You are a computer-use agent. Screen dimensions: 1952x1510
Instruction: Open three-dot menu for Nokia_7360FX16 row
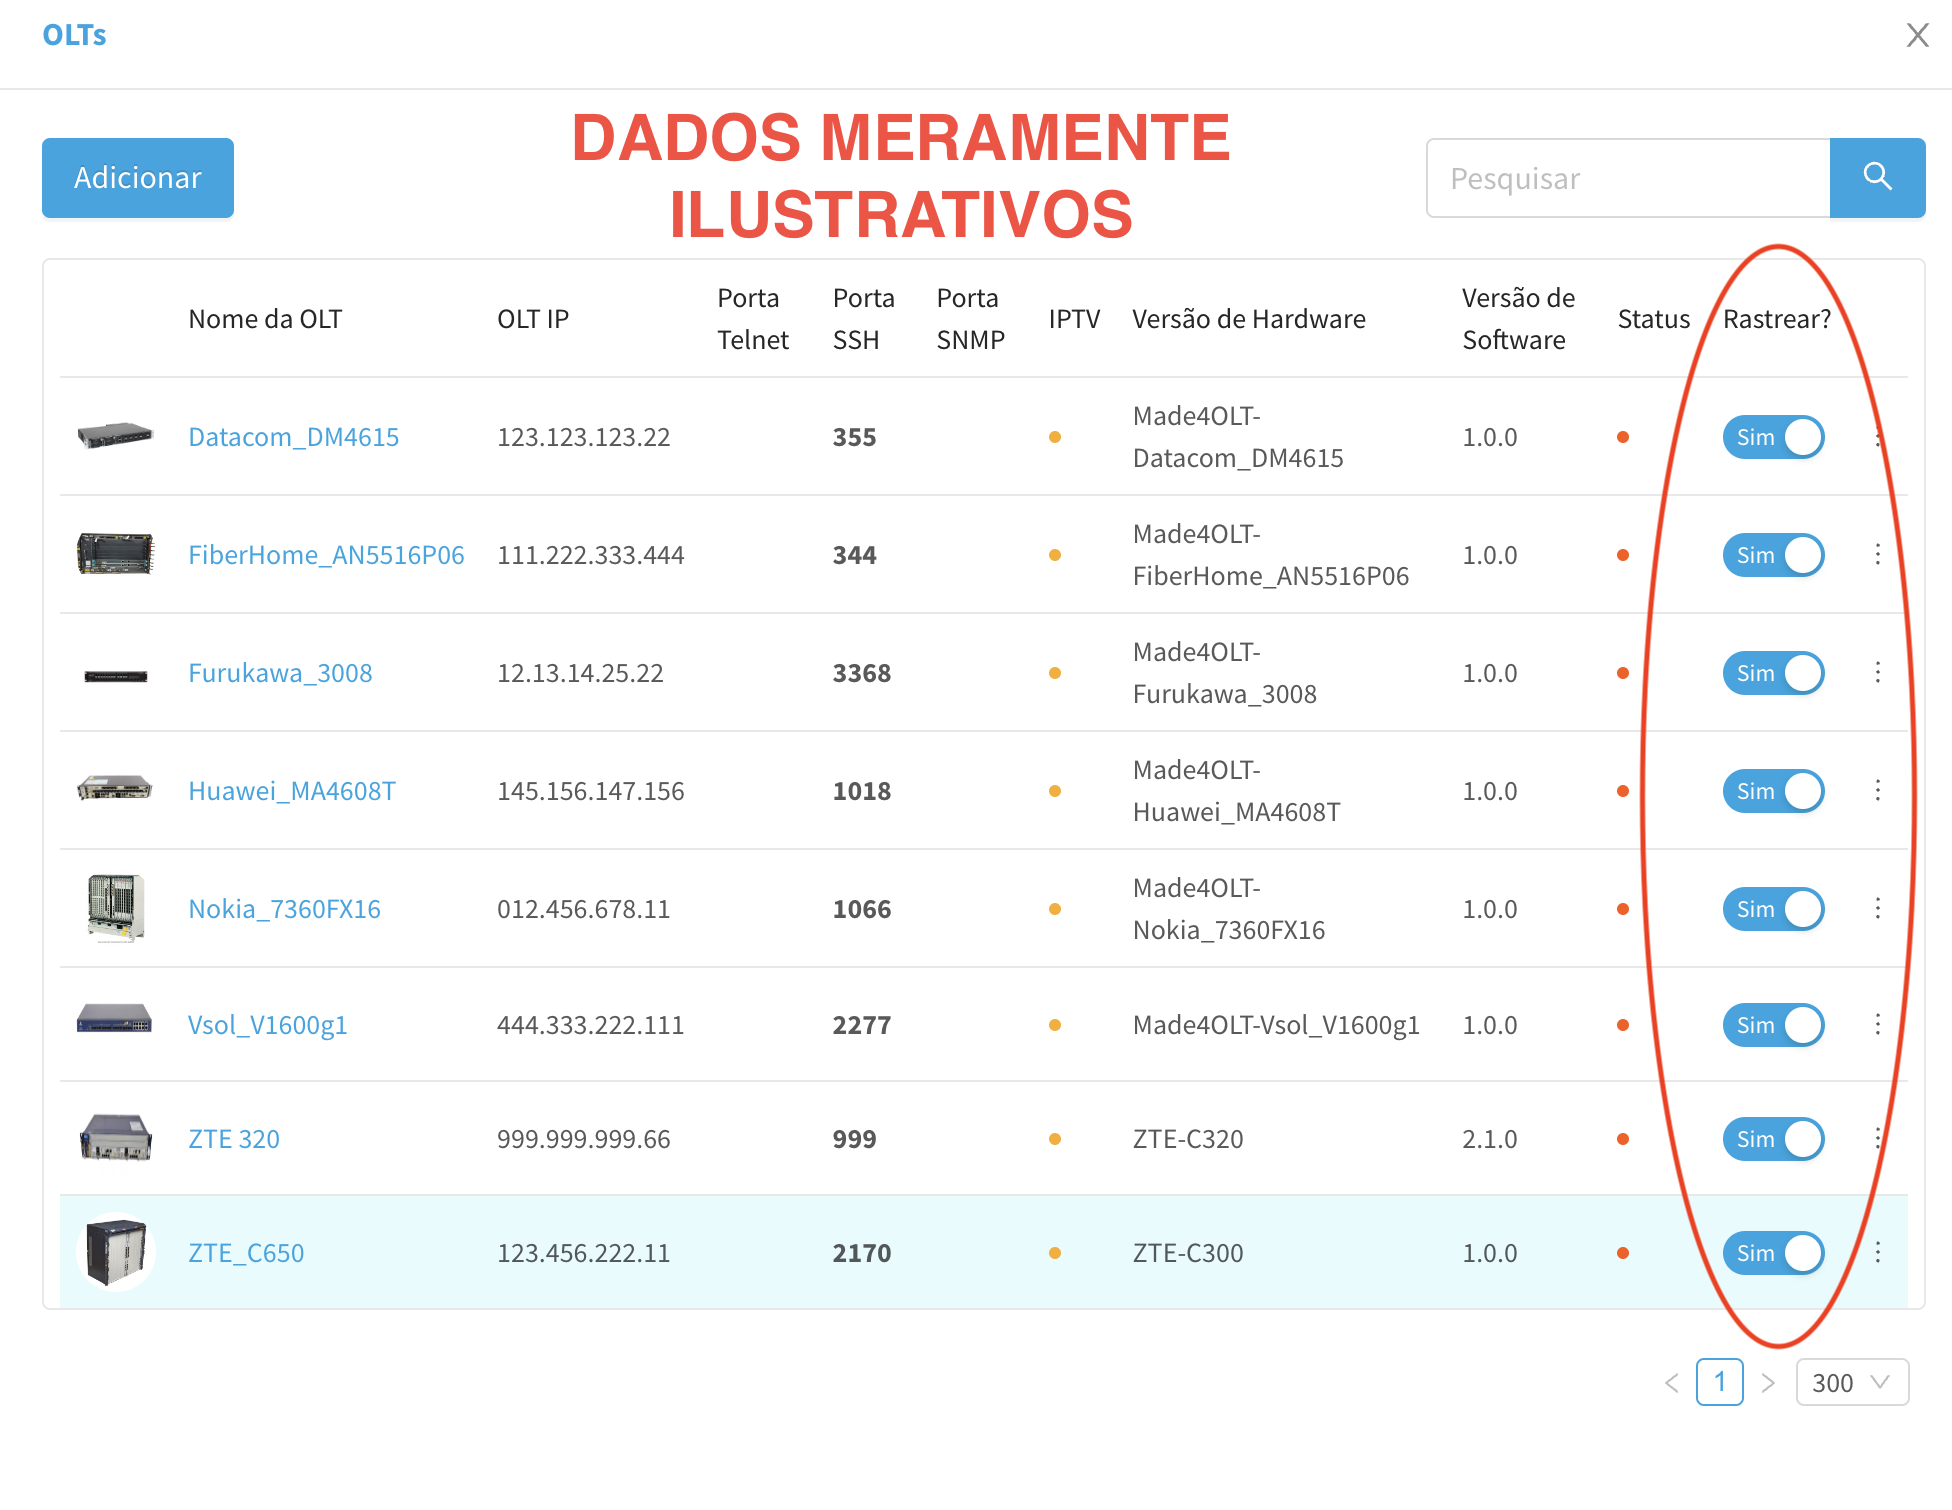point(1877,908)
